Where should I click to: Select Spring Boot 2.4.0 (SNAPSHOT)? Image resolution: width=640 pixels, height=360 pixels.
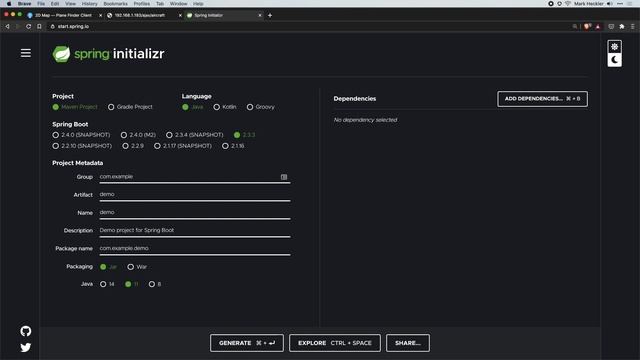tap(56, 135)
